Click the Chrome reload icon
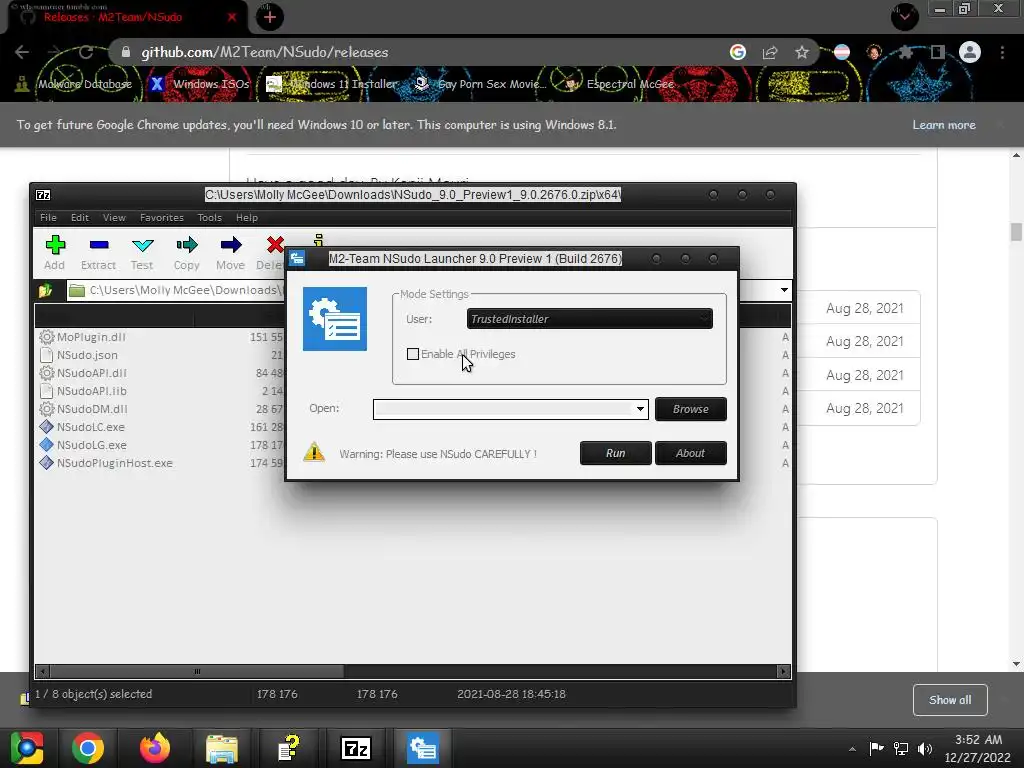The height and width of the screenshot is (768, 1024). coord(86,52)
